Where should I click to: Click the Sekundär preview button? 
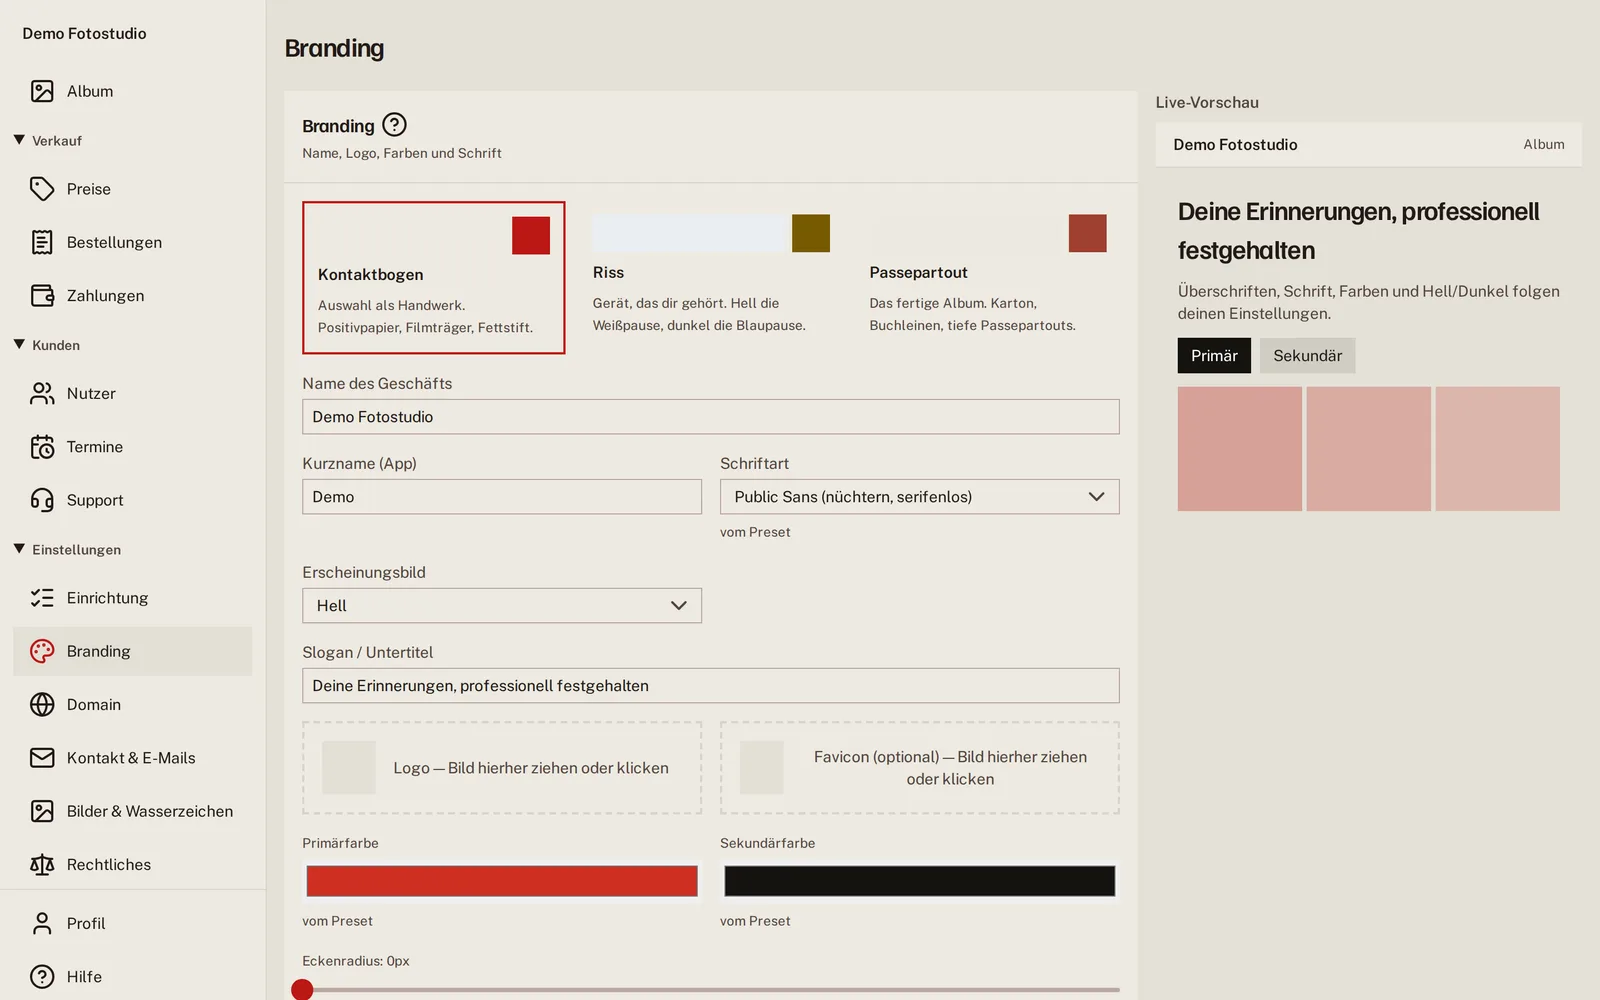pyautogui.click(x=1307, y=356)
